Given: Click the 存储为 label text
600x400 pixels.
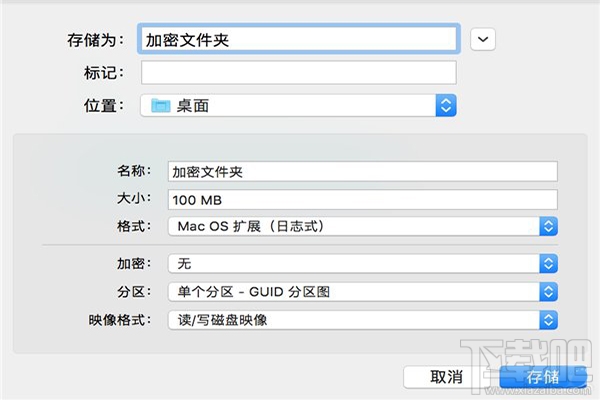Looking at the screenshot, I should click(94, 40).
